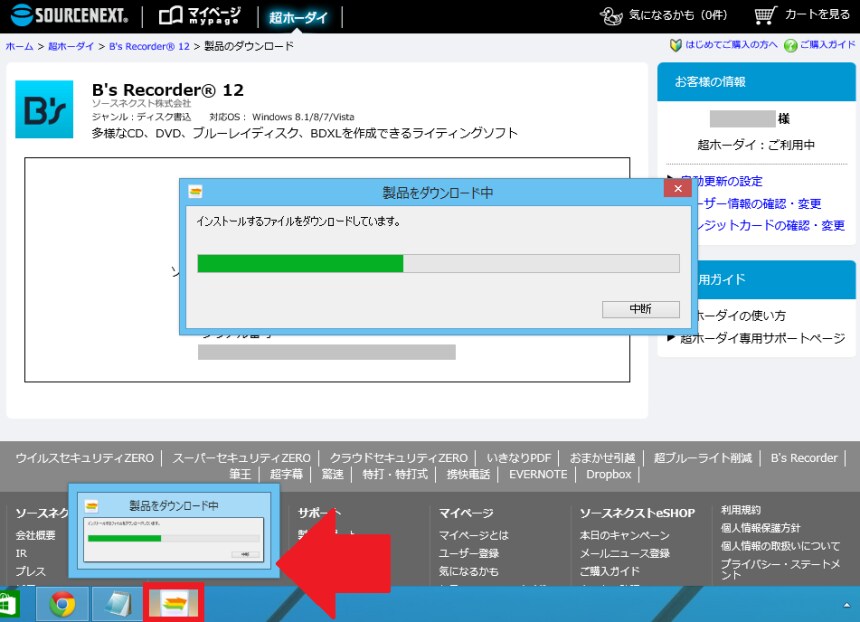This screenshot has width=860, height=622.
Task: Open 超ホーダイ breadcrumb link
Action: coord(71,46)
